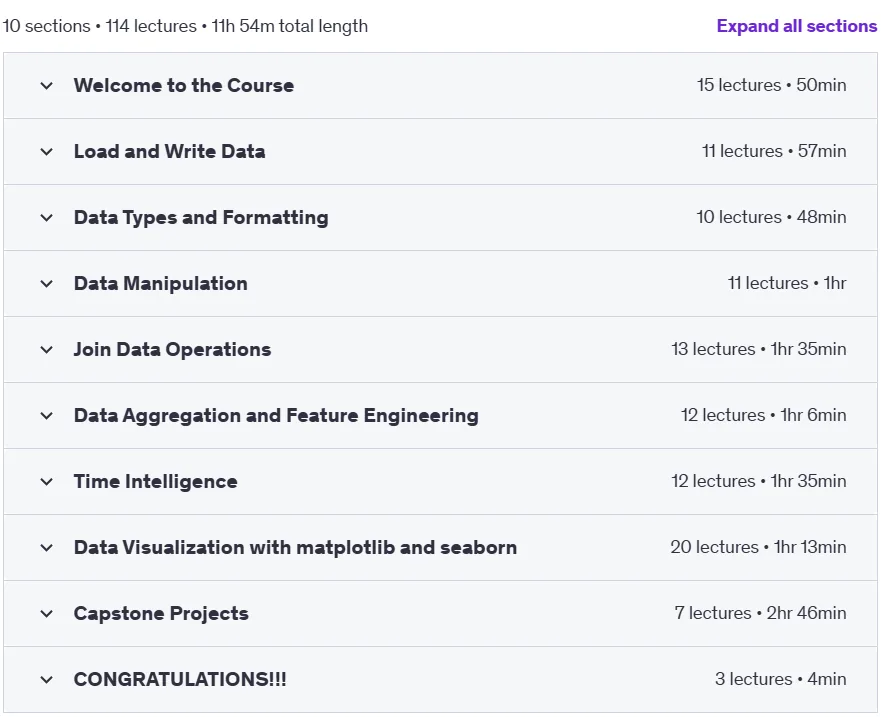Expand chevron beside Welcome to the Course
Image resolution: width=881 pixels, height=717 pixels.
47,86
